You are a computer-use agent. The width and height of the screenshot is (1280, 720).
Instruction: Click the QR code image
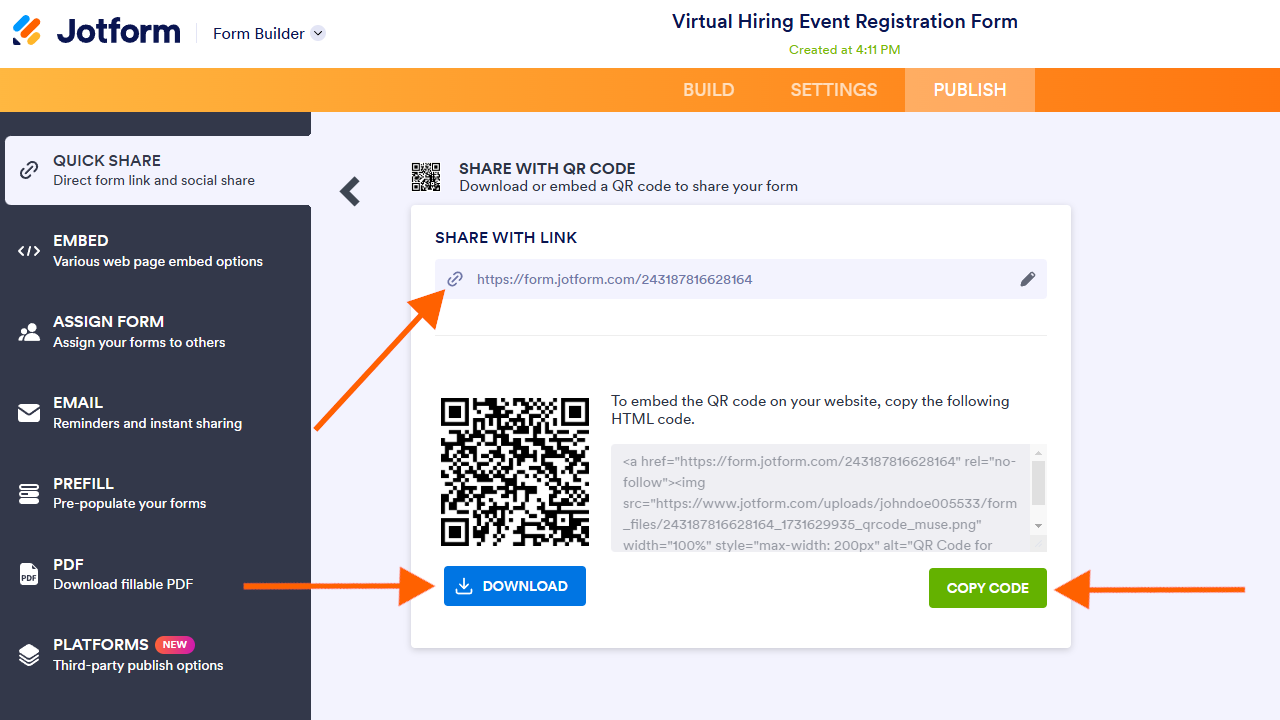coord(515,471)
